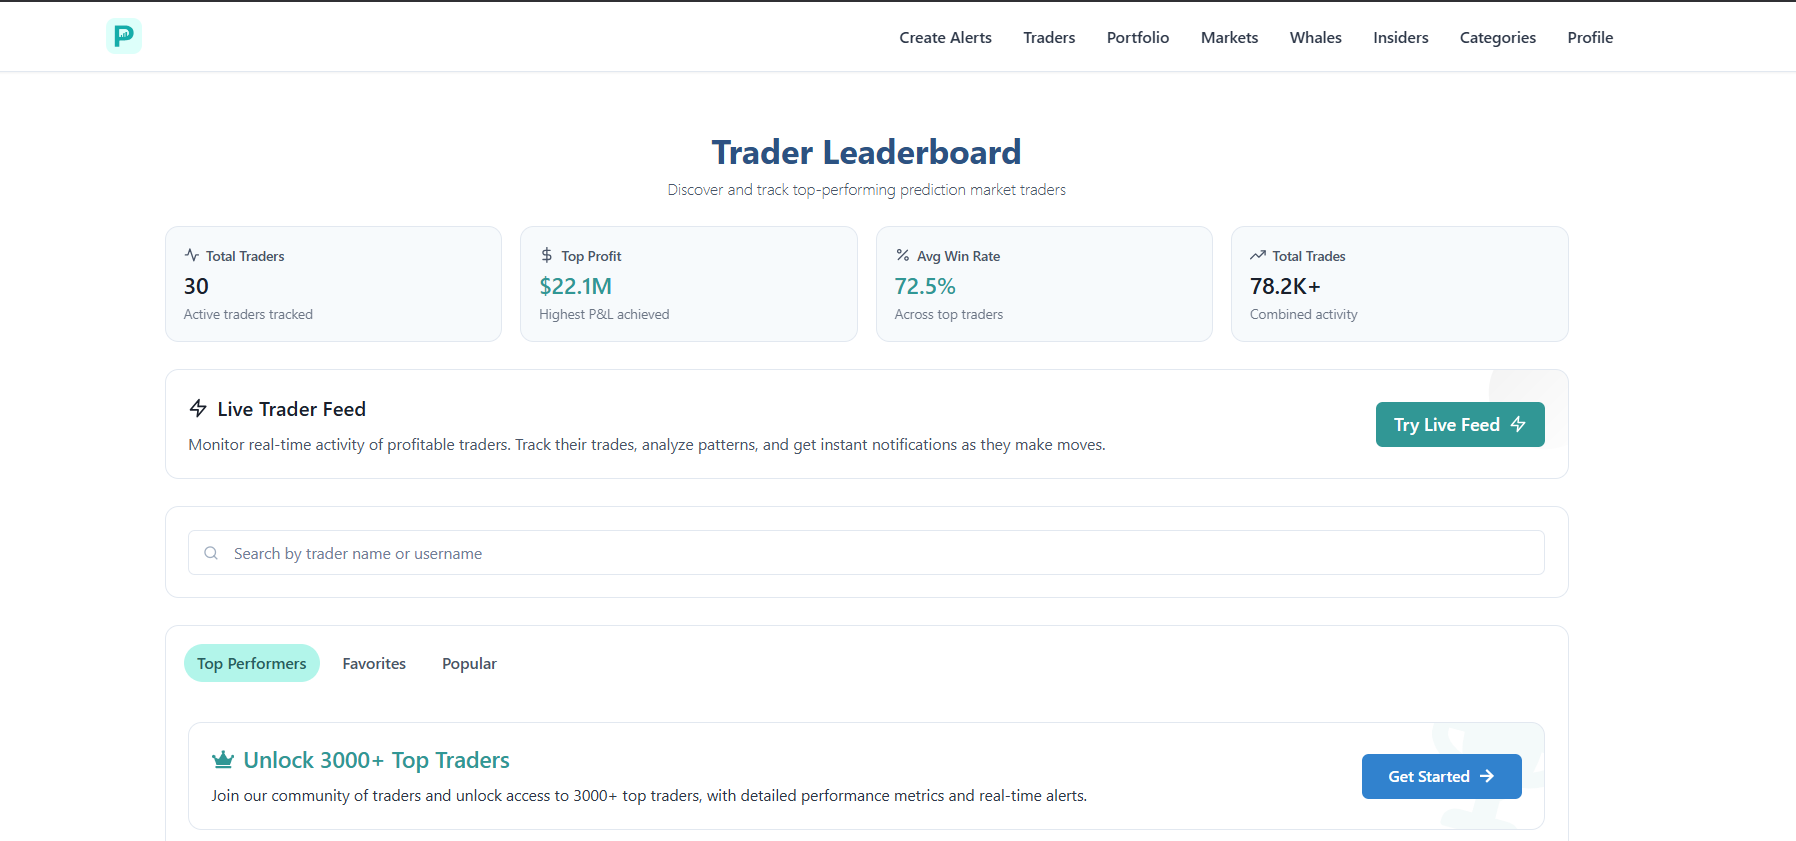Click the dollar sign icon beside Top Profit
The image size is (1796, 841).
[x=547, y=256]
